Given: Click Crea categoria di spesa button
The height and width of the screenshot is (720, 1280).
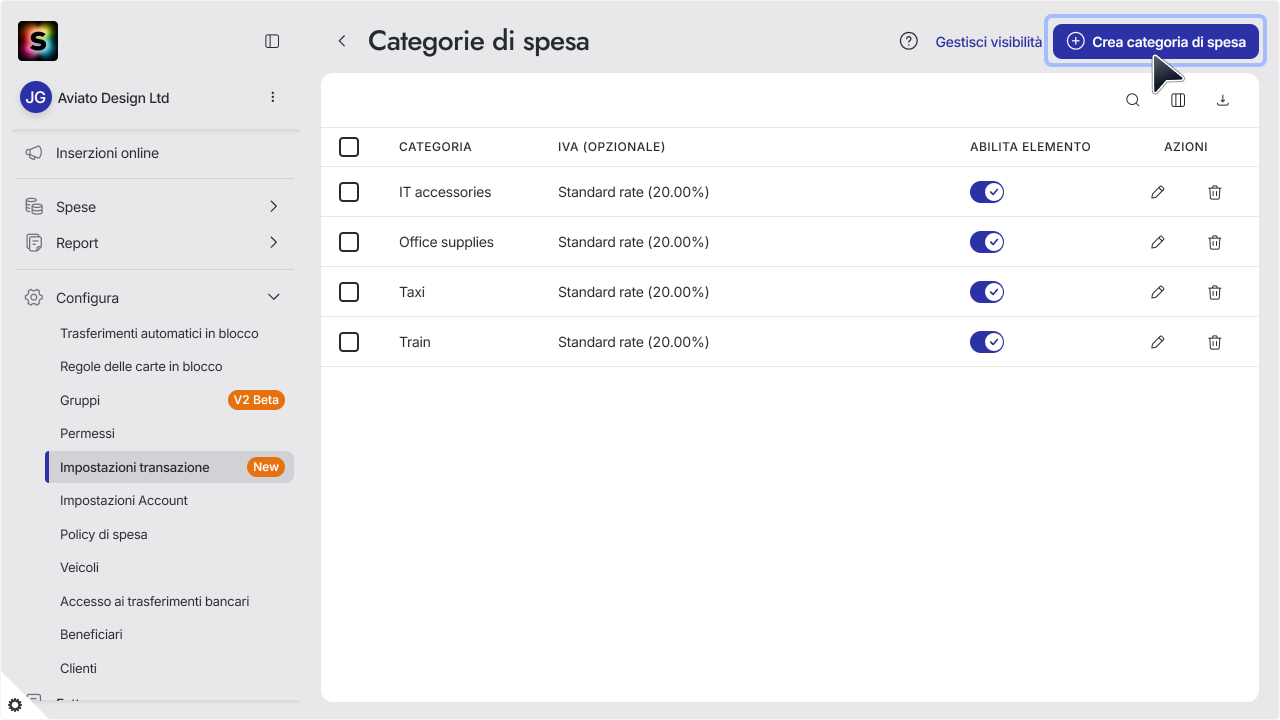Looking at the screenshot, I should coord(1156,41).
